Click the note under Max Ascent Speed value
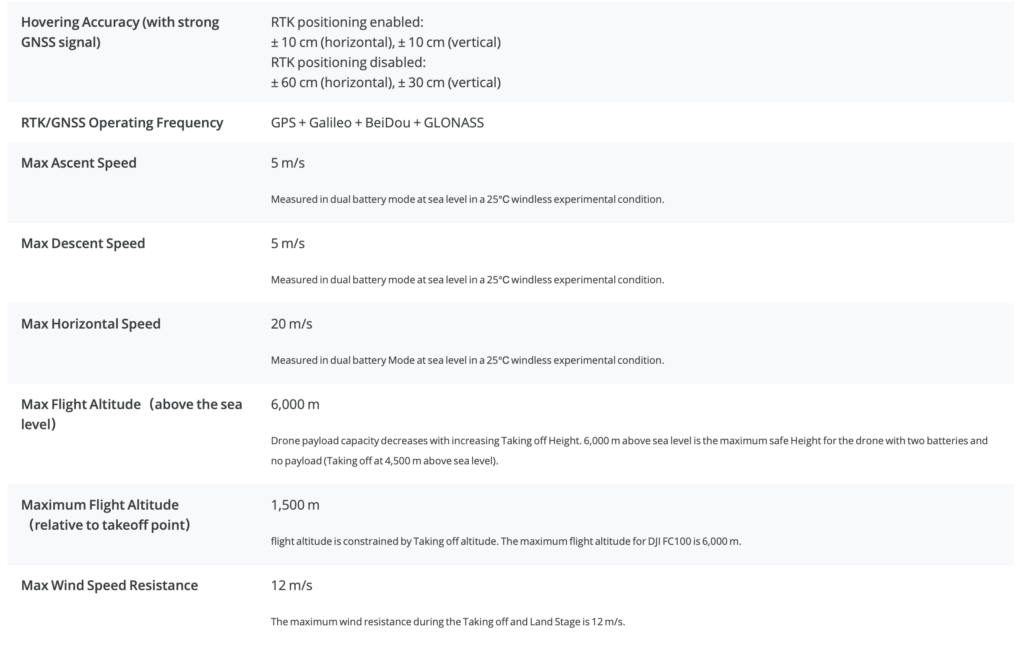1024x658 pixels. [x=467, y=199]
